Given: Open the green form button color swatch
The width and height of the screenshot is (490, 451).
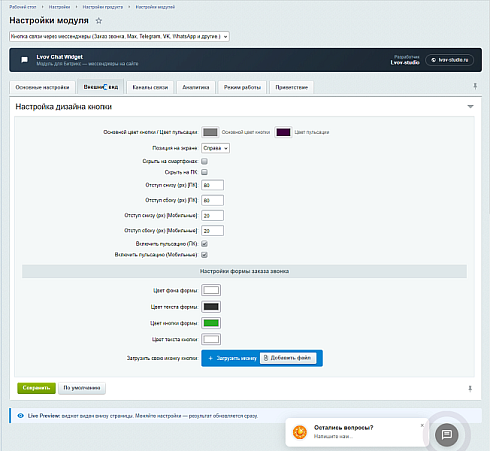Looking at the screenshot, I should pyautogui.click(x=211, y=323).
